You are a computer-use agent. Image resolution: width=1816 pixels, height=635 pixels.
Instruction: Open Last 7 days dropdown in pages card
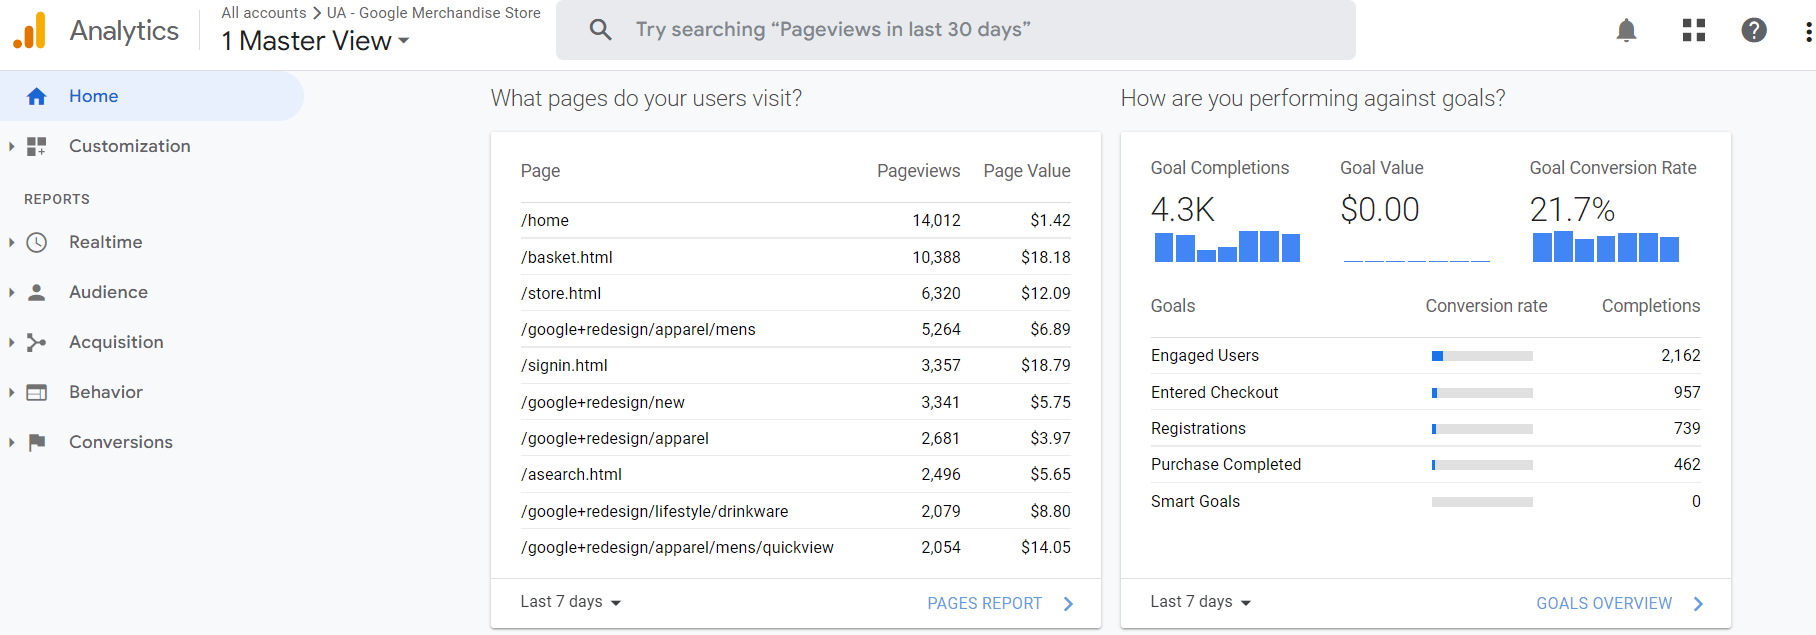coord(571,602)
